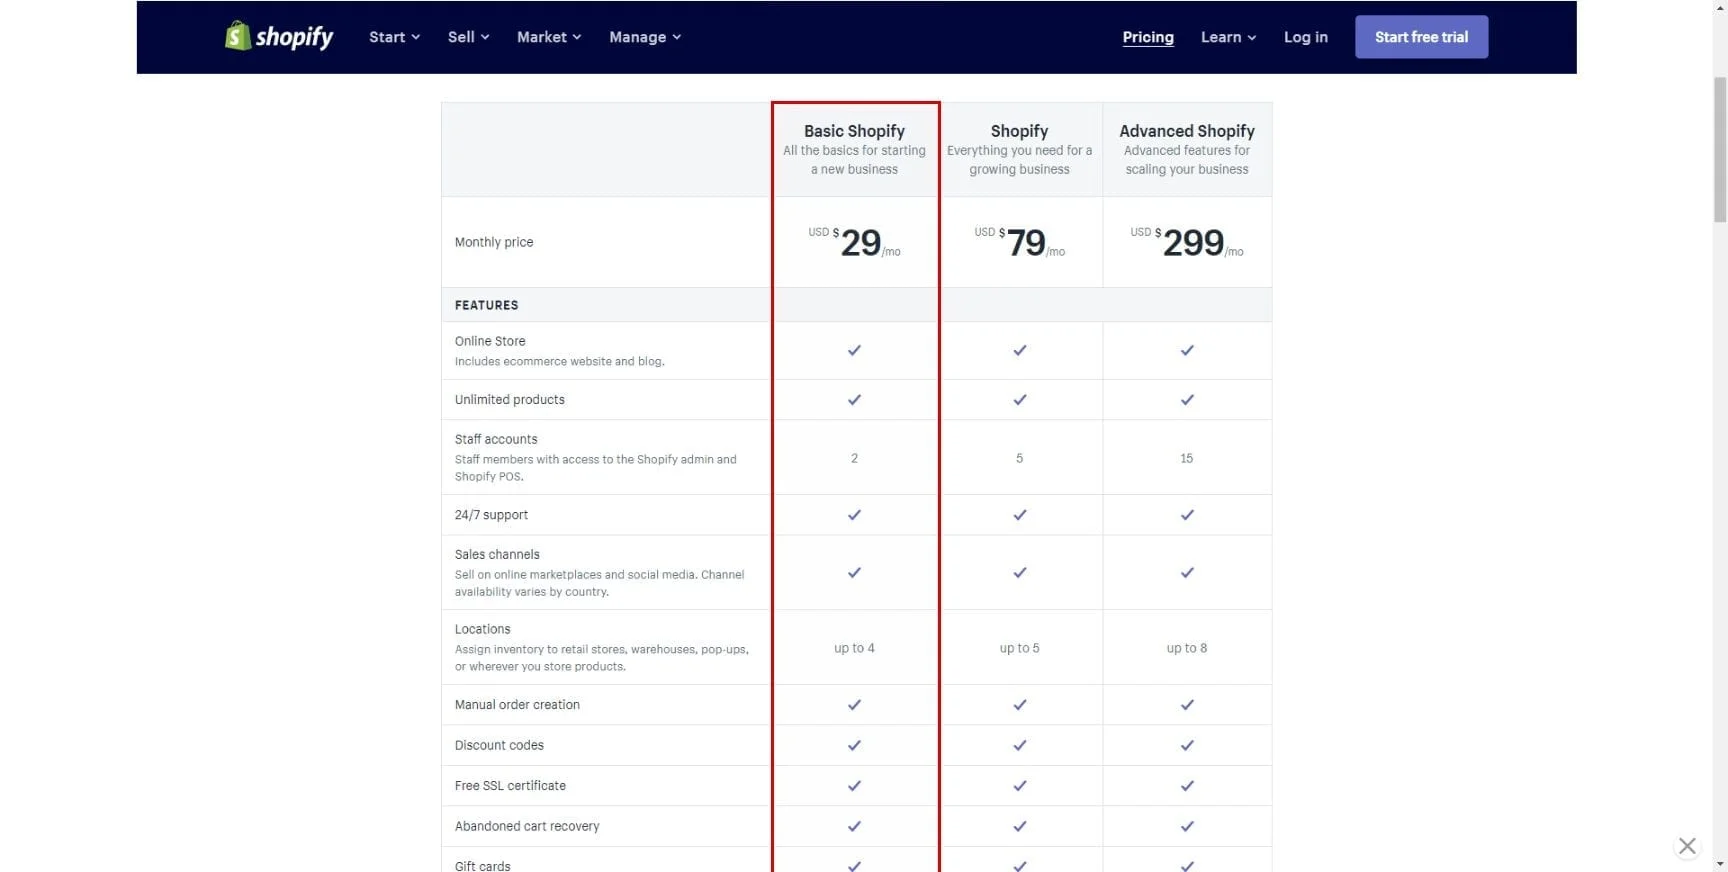The image size is (1728, 872).
Task: Click the close X icon near the page corner
Action: 1687,846
